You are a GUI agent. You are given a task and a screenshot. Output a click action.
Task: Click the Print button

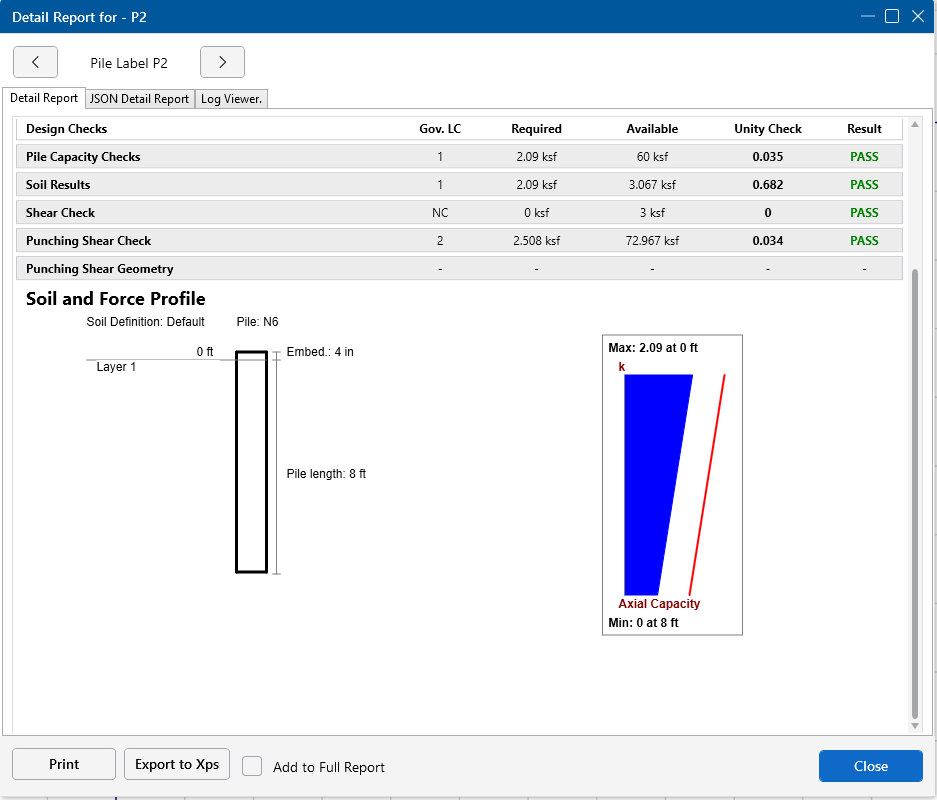64,764
